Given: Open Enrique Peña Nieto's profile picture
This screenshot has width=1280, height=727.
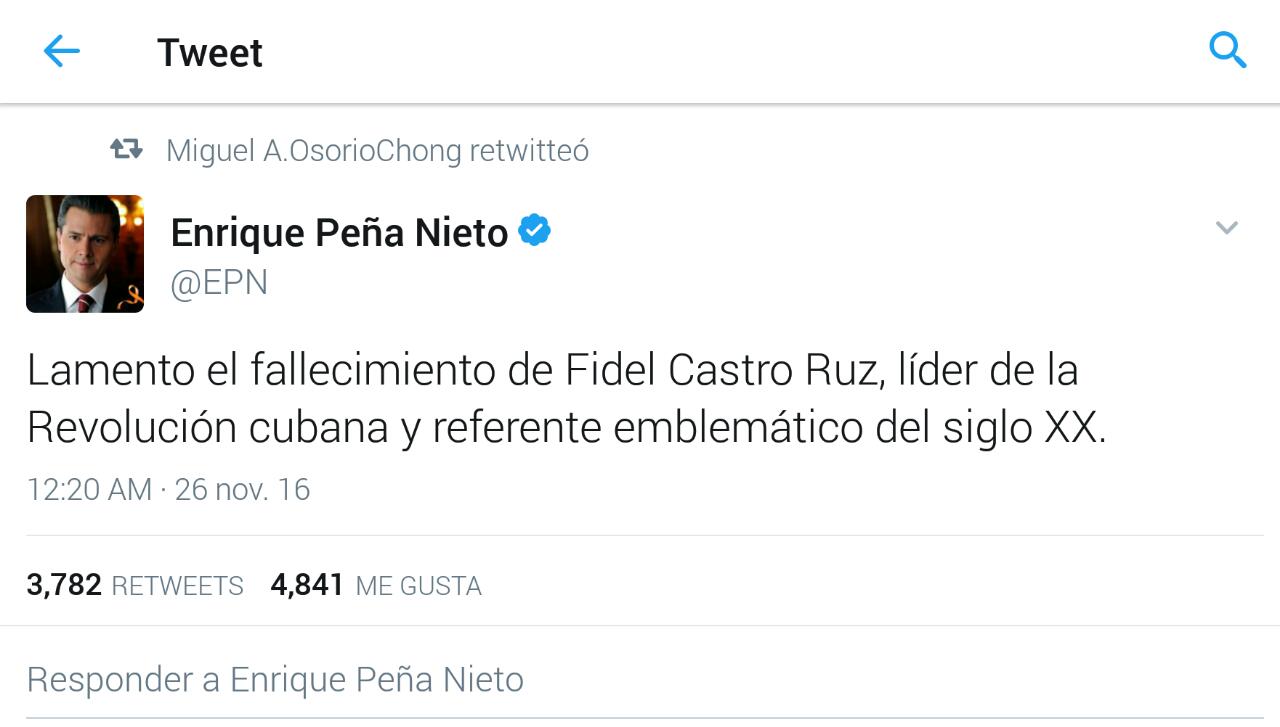Looking at the screenshot, I should (x=85, y=254).
